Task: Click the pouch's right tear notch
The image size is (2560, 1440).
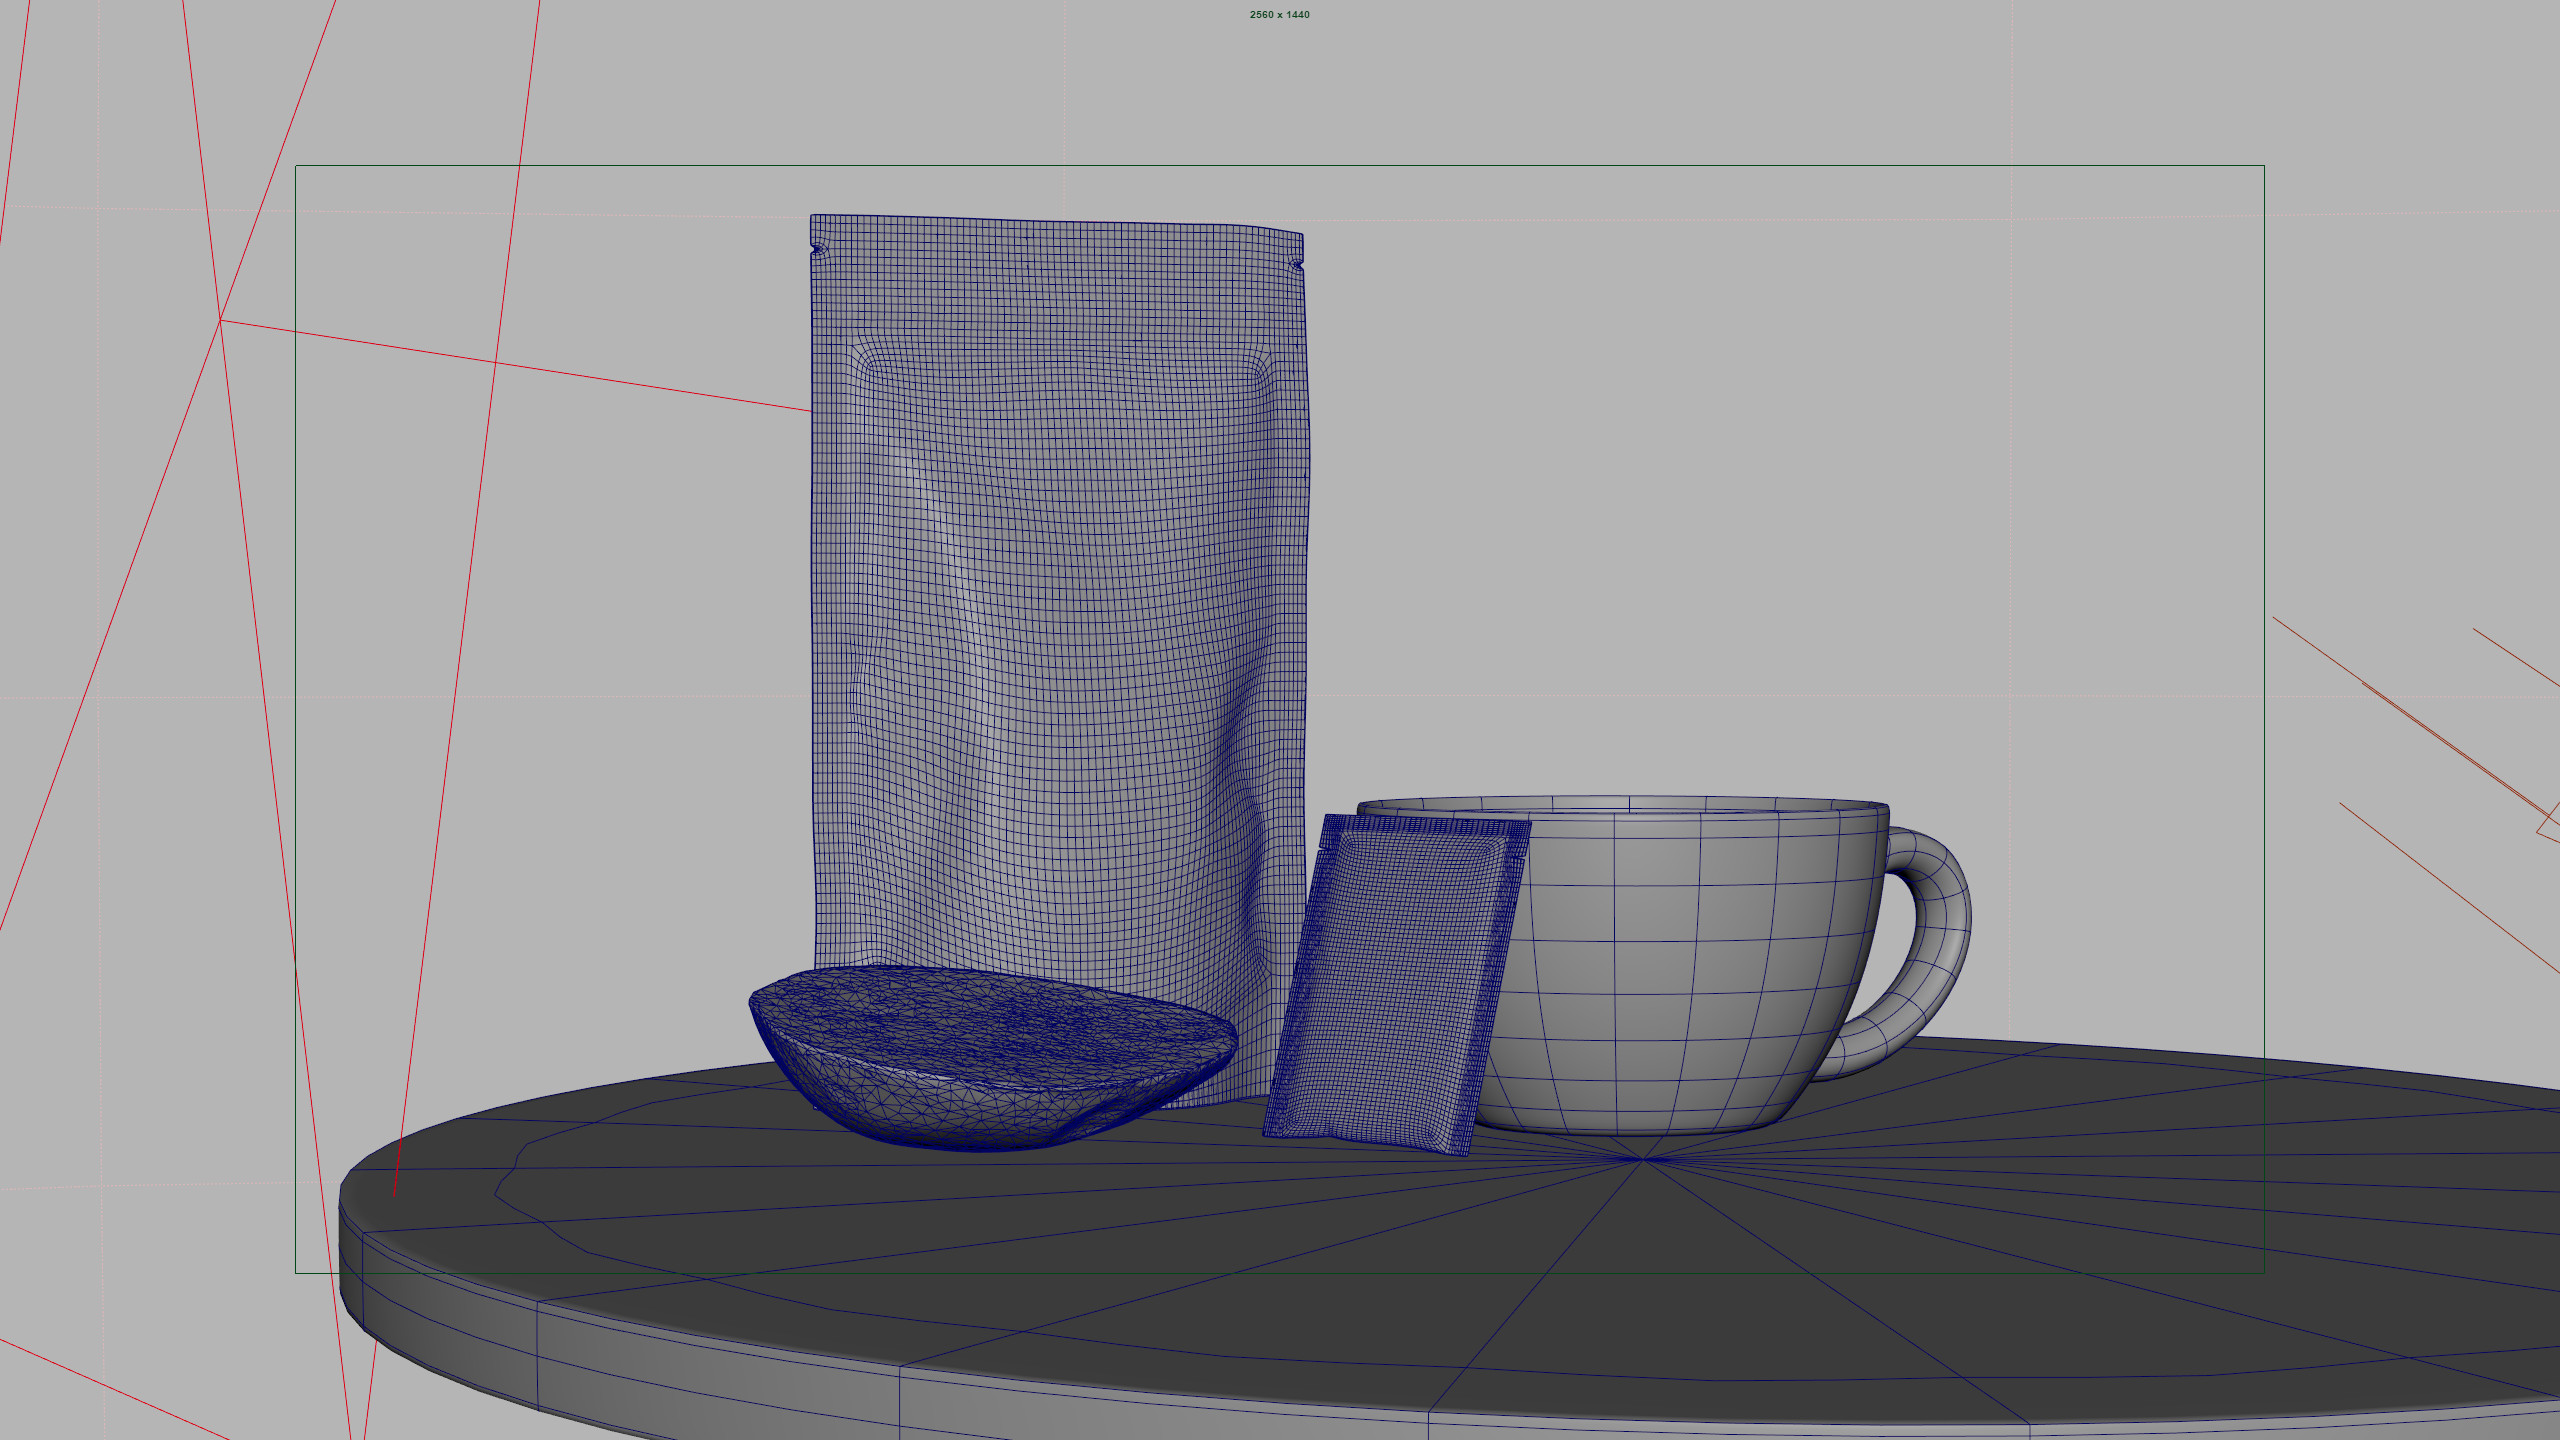Action: tap(1297, 265)
